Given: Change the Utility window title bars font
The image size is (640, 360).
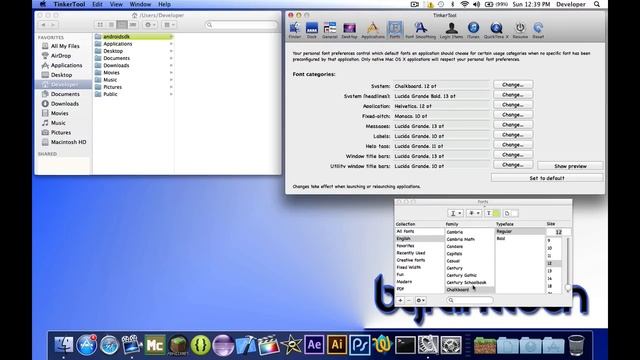Looking at the screenshot, I should 513,165.
